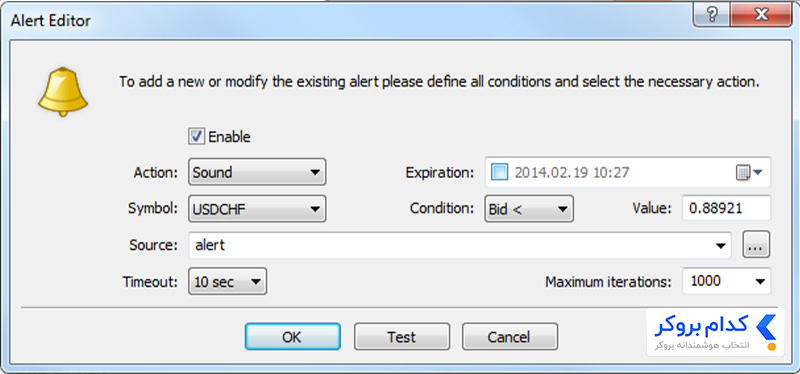The height and width of the screenshot is (374, 800).
Task: Click the help question mark button
Action: pyautogui.click(x=712, y=15)
